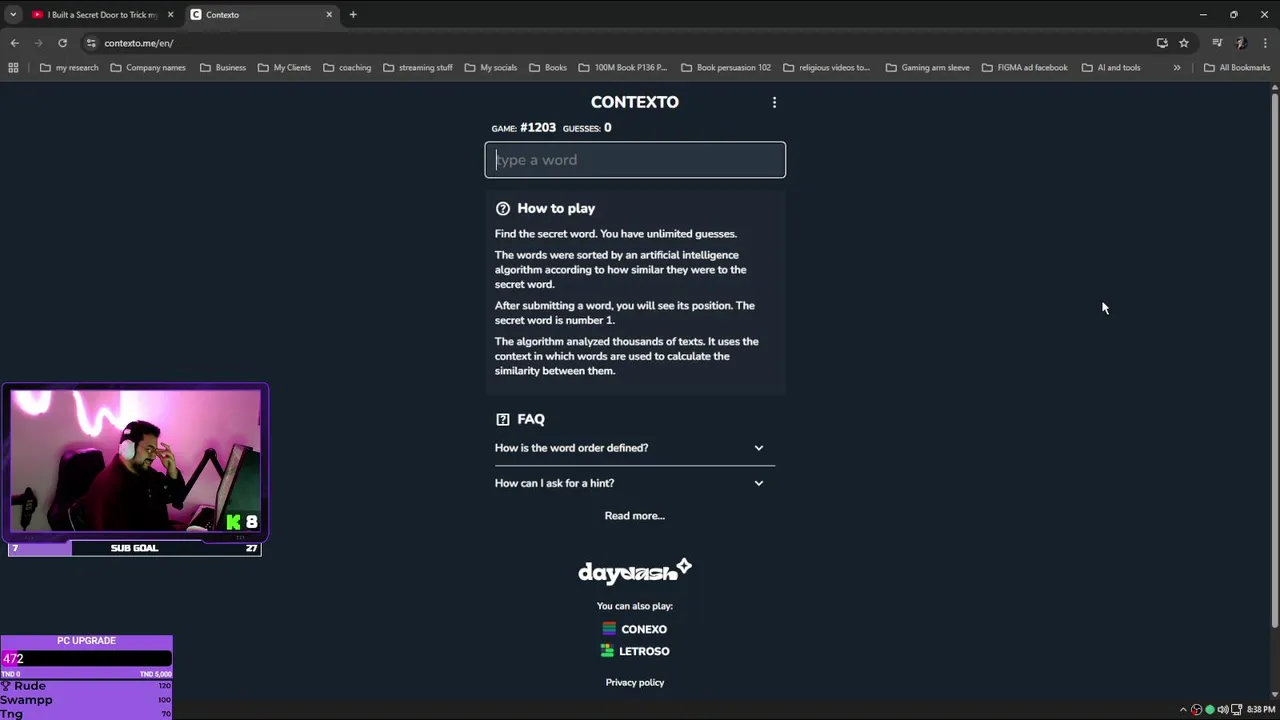This screenshot has width=1280, height=720.
Task: Close the Contexto tab
Action: pos(329,15)
